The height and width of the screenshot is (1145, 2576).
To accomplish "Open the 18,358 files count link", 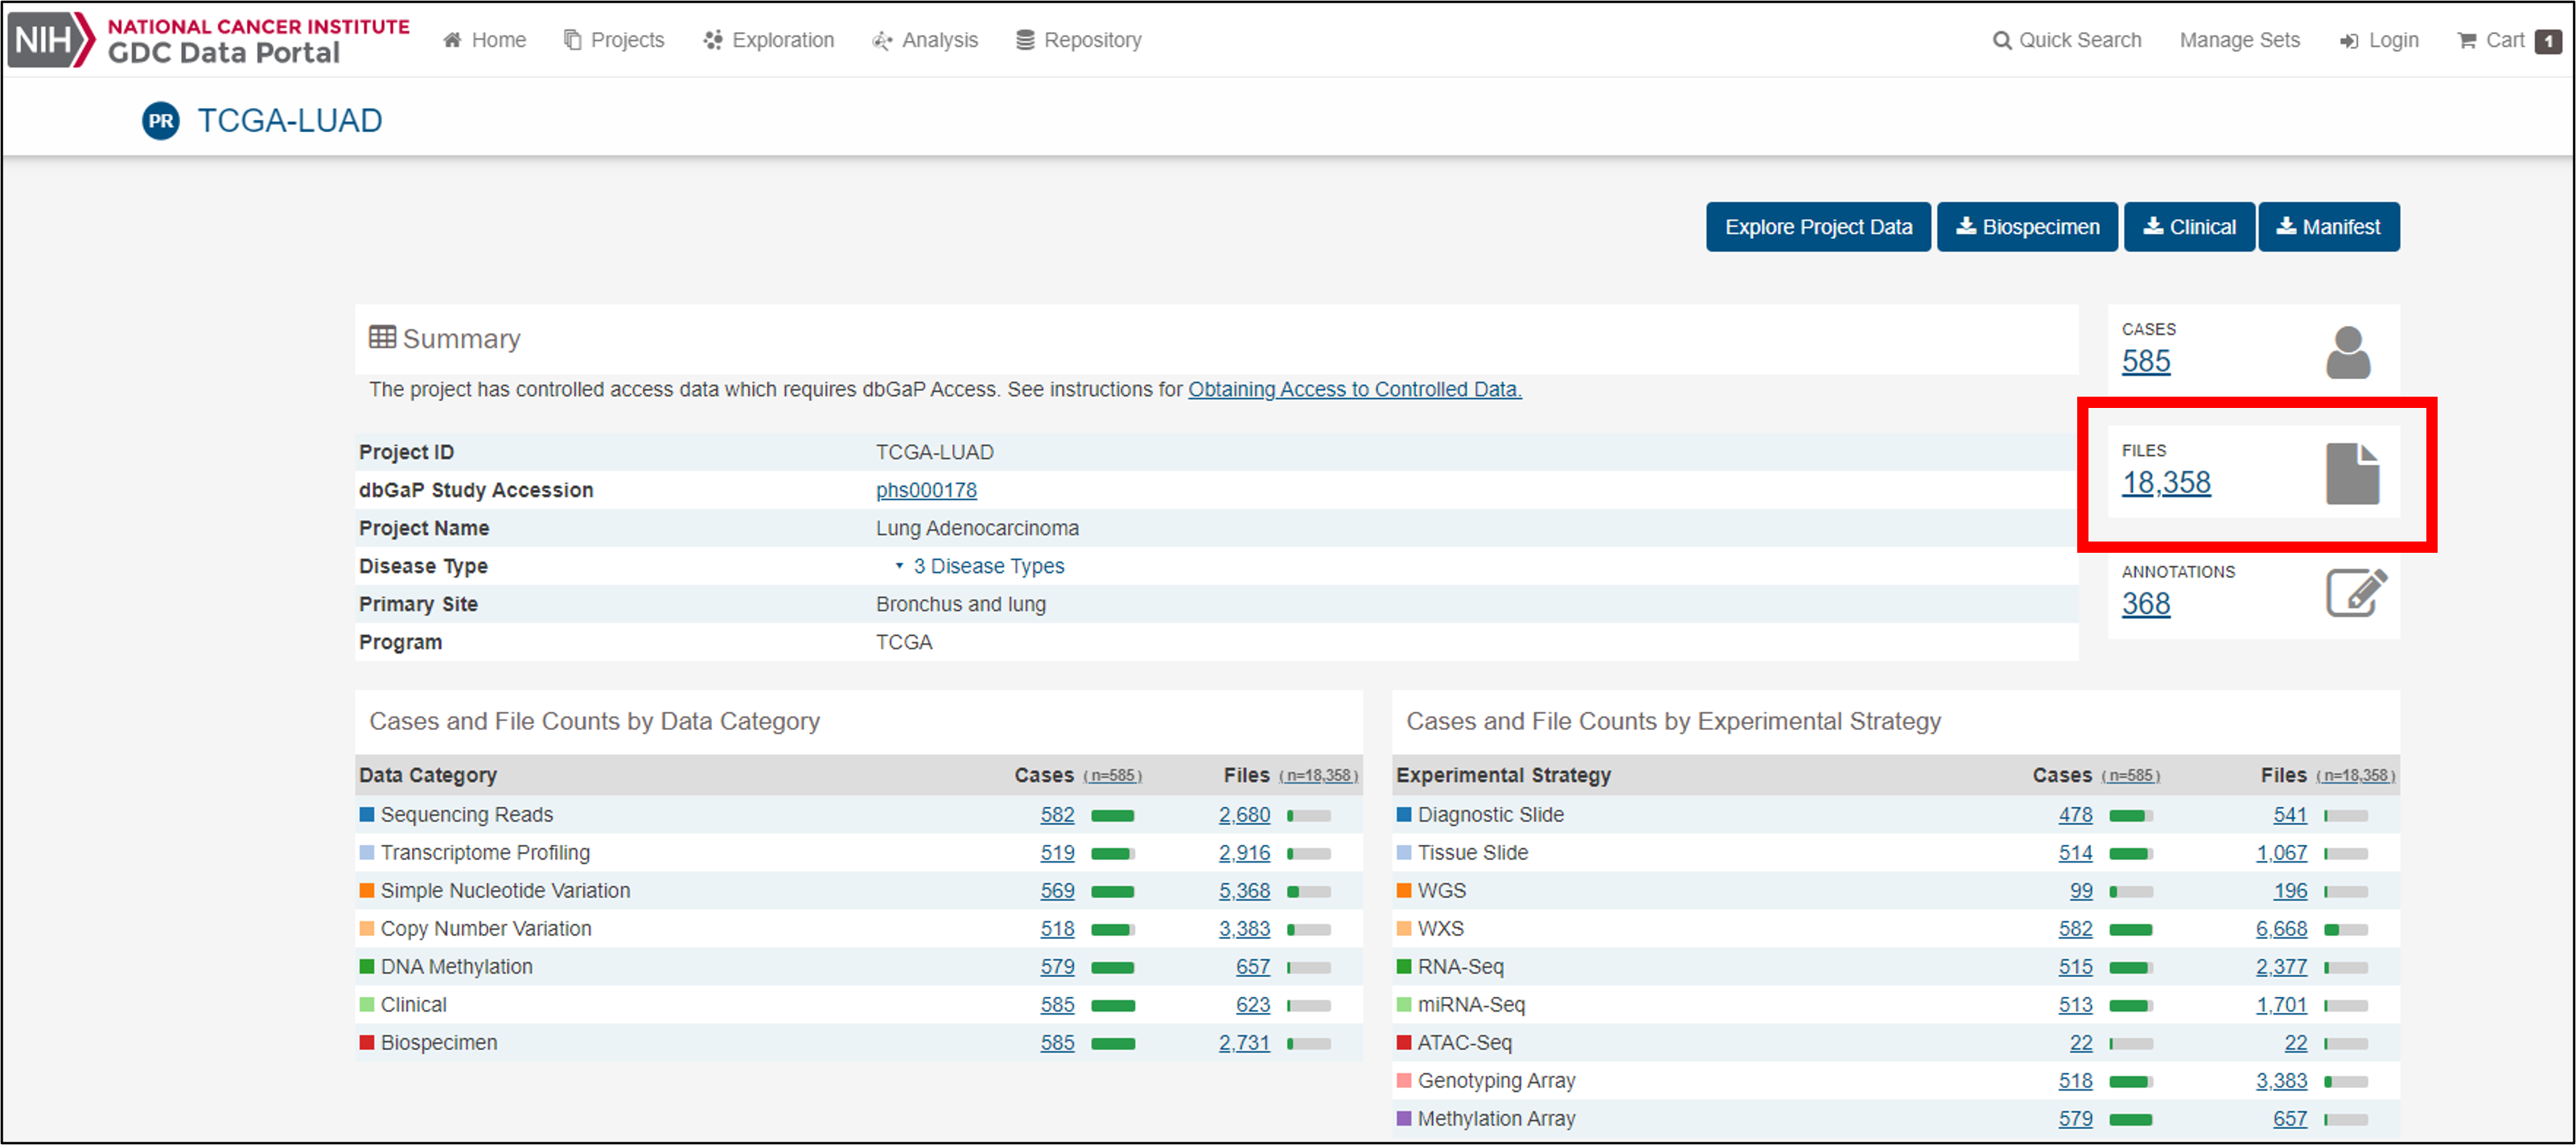I will coord(2166,483).
